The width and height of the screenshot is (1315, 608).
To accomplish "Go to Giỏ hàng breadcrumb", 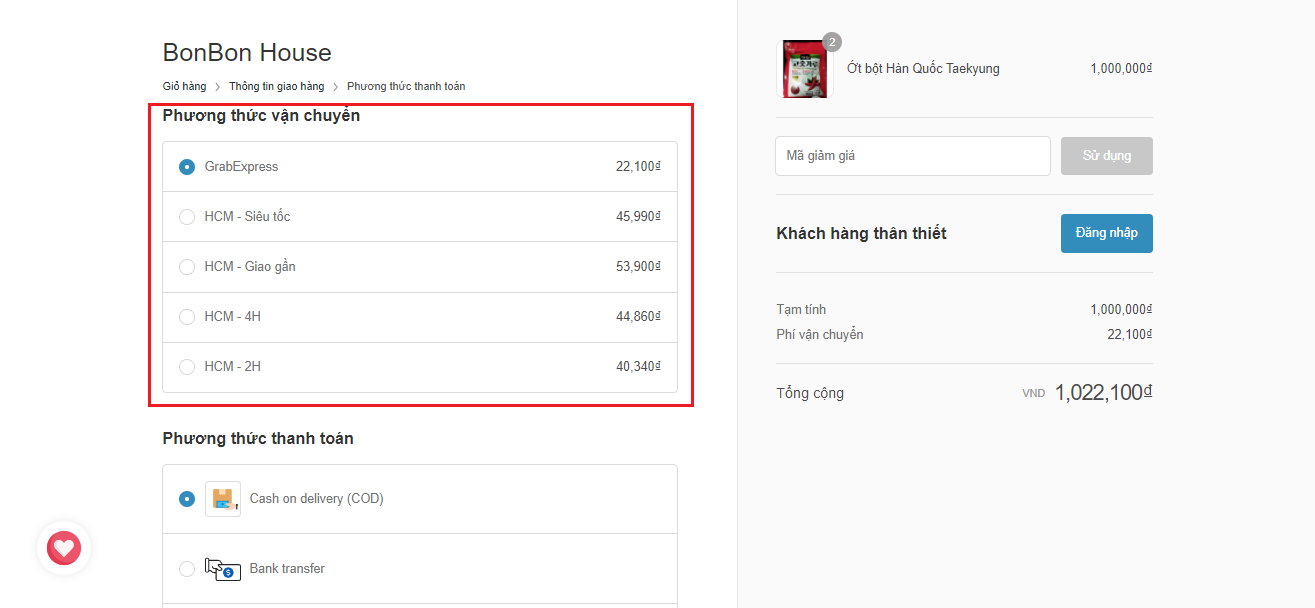I will [x=184, y=86].
